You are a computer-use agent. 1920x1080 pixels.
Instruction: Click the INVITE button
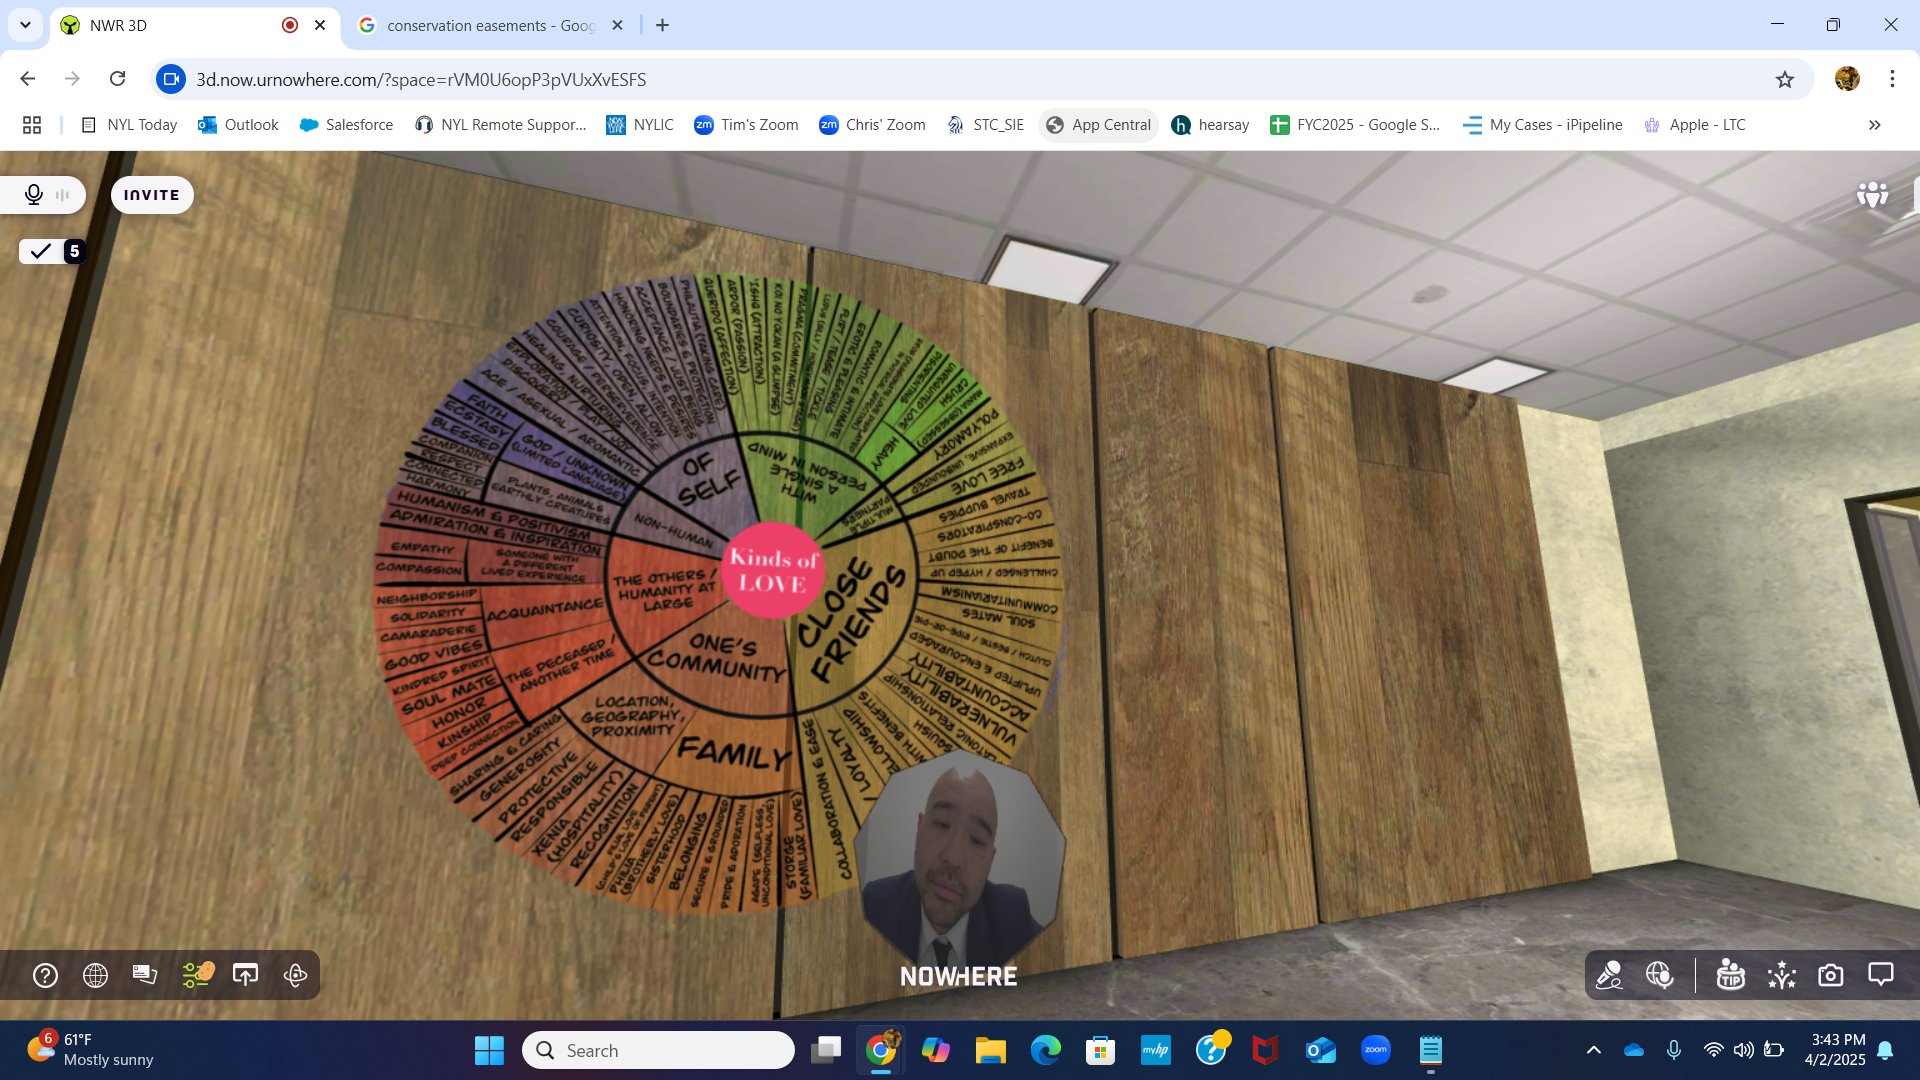pos(152,195)
